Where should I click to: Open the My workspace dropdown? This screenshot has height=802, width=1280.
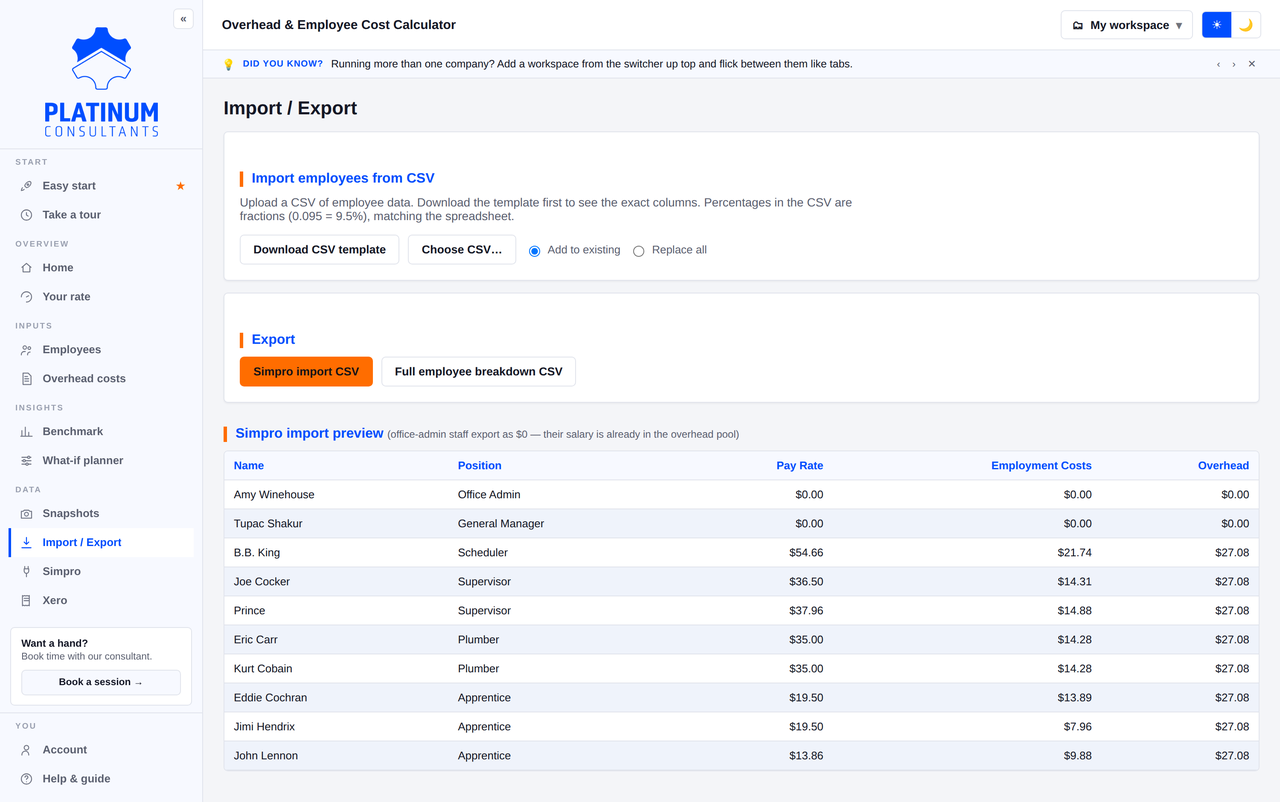coord(1126,25)
